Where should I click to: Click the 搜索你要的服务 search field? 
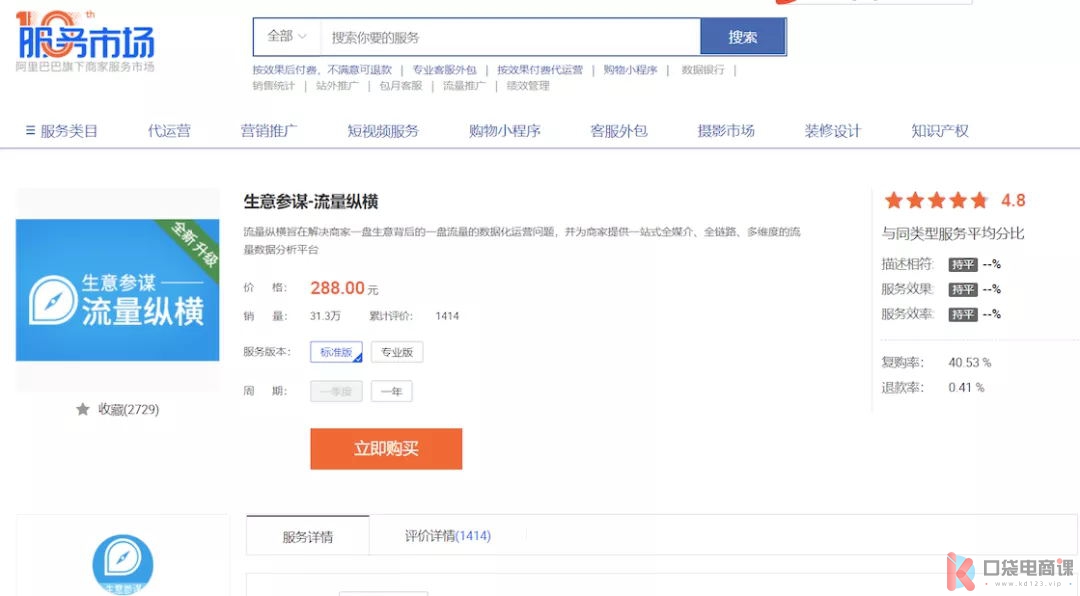click(x=510, y=37)
